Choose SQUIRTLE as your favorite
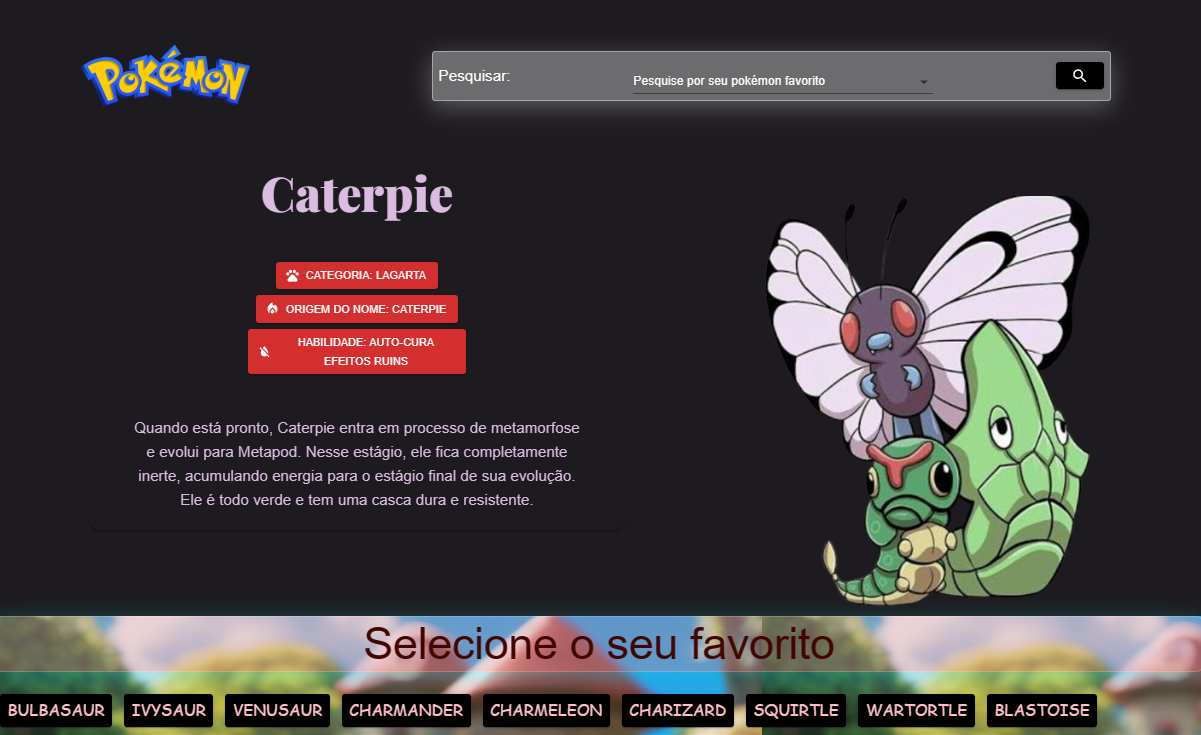This screenshot has height=735, width=1201. (x=795, y=710)
